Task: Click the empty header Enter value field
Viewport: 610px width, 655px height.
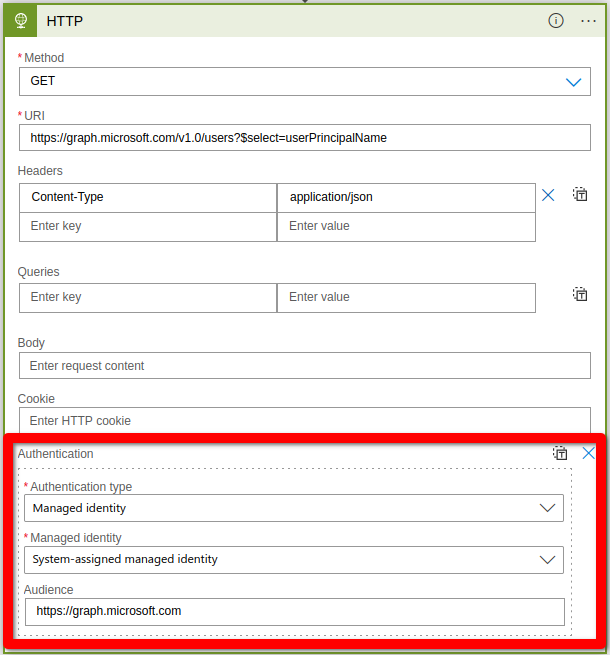Action: pos(406,227)
